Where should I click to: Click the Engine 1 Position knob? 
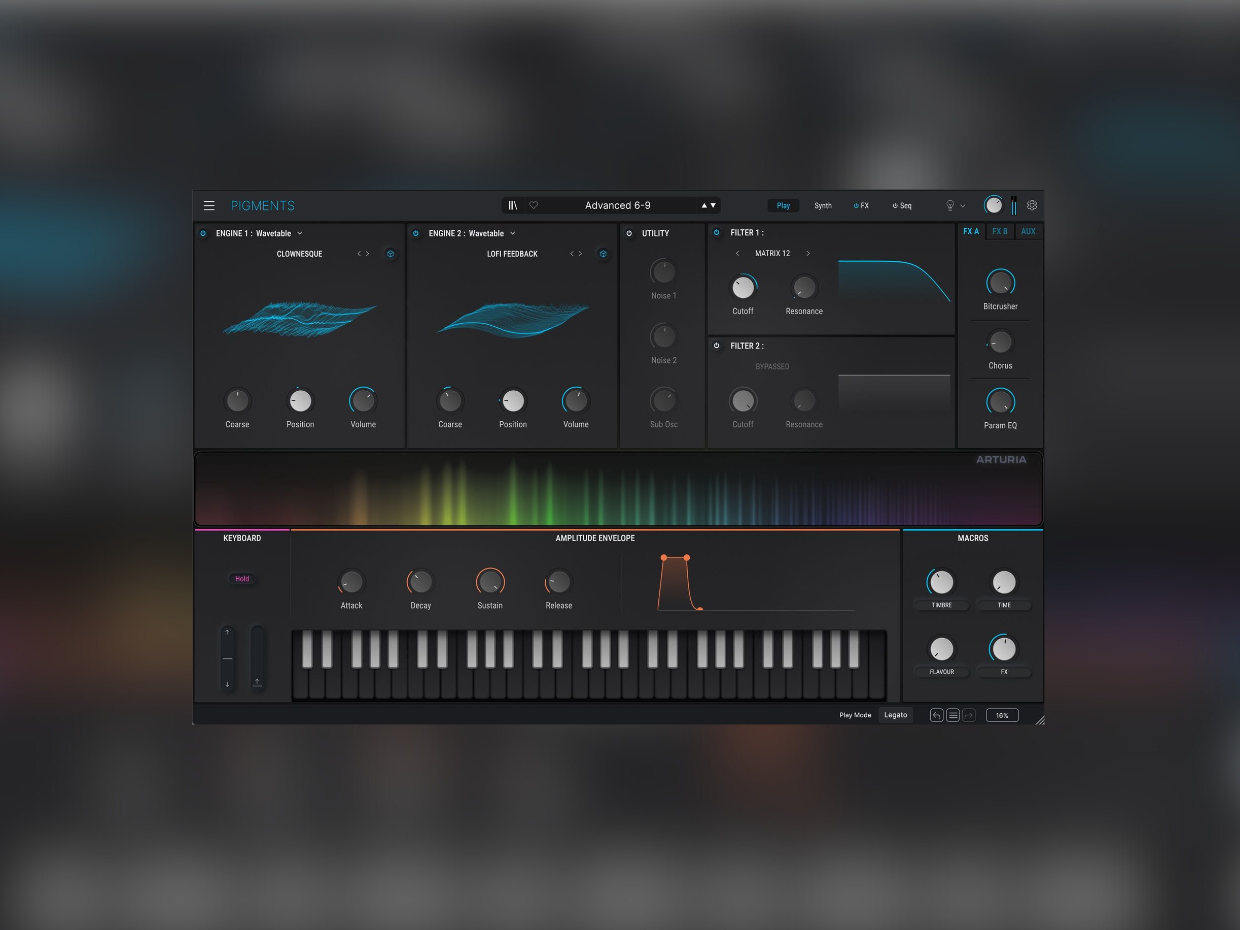coord(300,401)
